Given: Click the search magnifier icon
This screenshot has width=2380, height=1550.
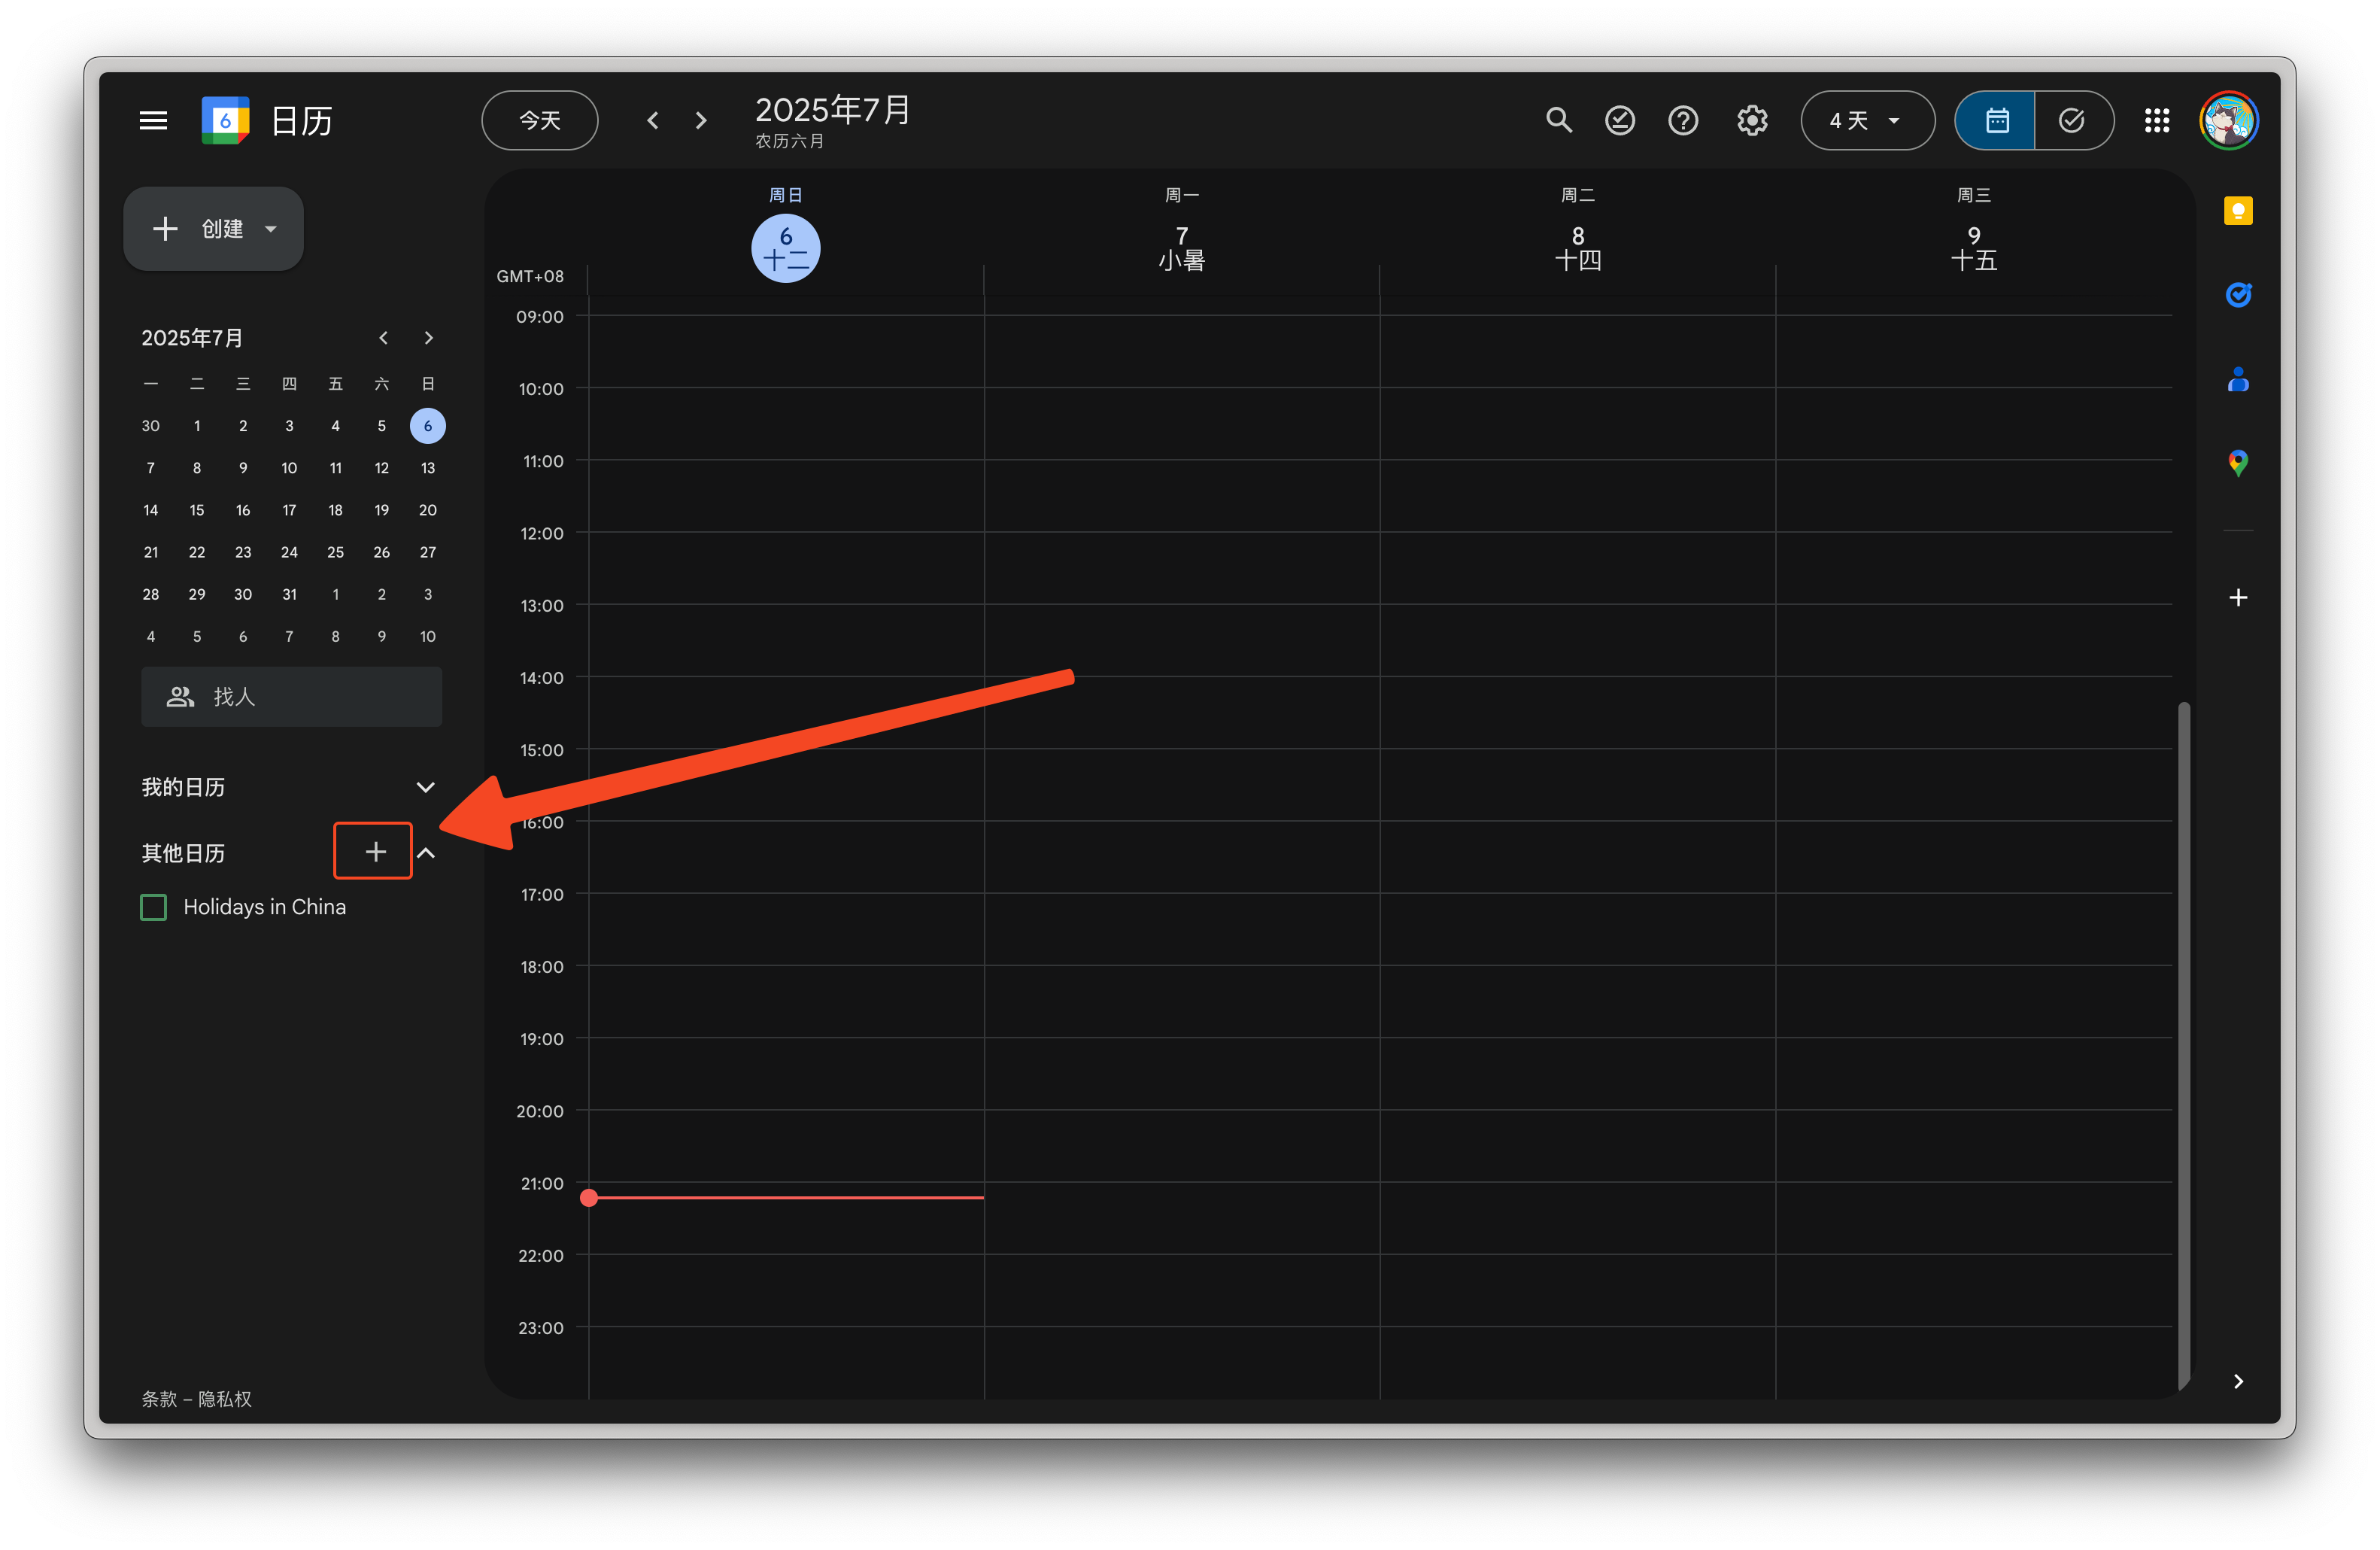Looking at the screenshot, I should click(1558, 120).
